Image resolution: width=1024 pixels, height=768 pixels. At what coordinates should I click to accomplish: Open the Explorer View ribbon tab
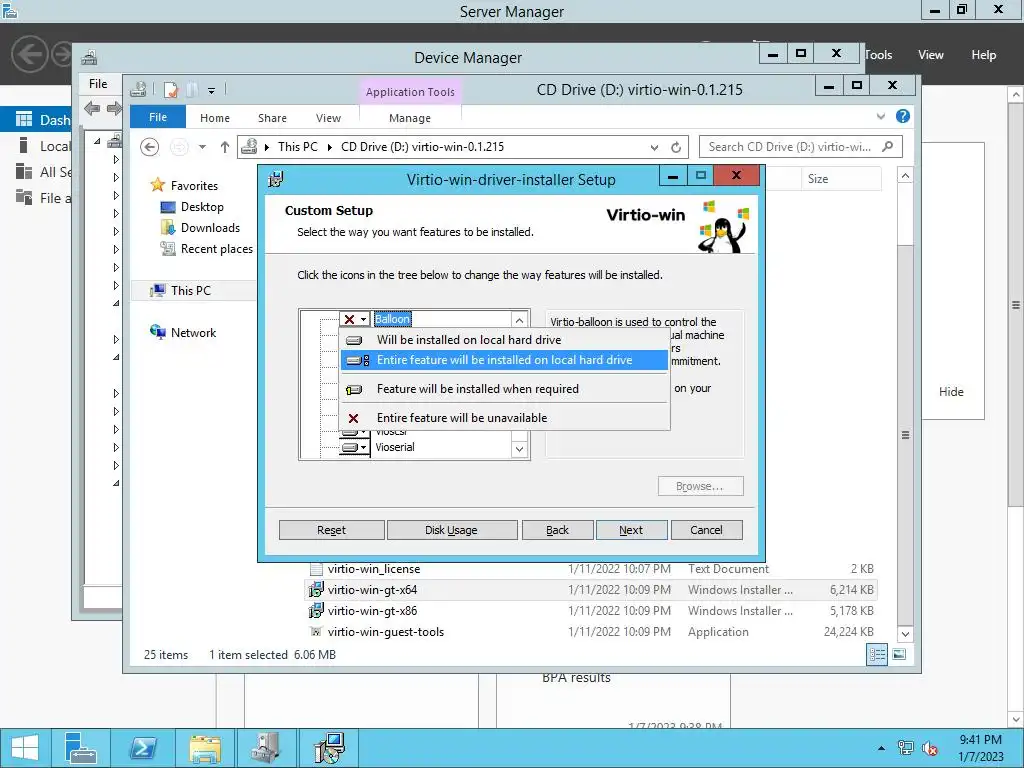click(328, 118)
